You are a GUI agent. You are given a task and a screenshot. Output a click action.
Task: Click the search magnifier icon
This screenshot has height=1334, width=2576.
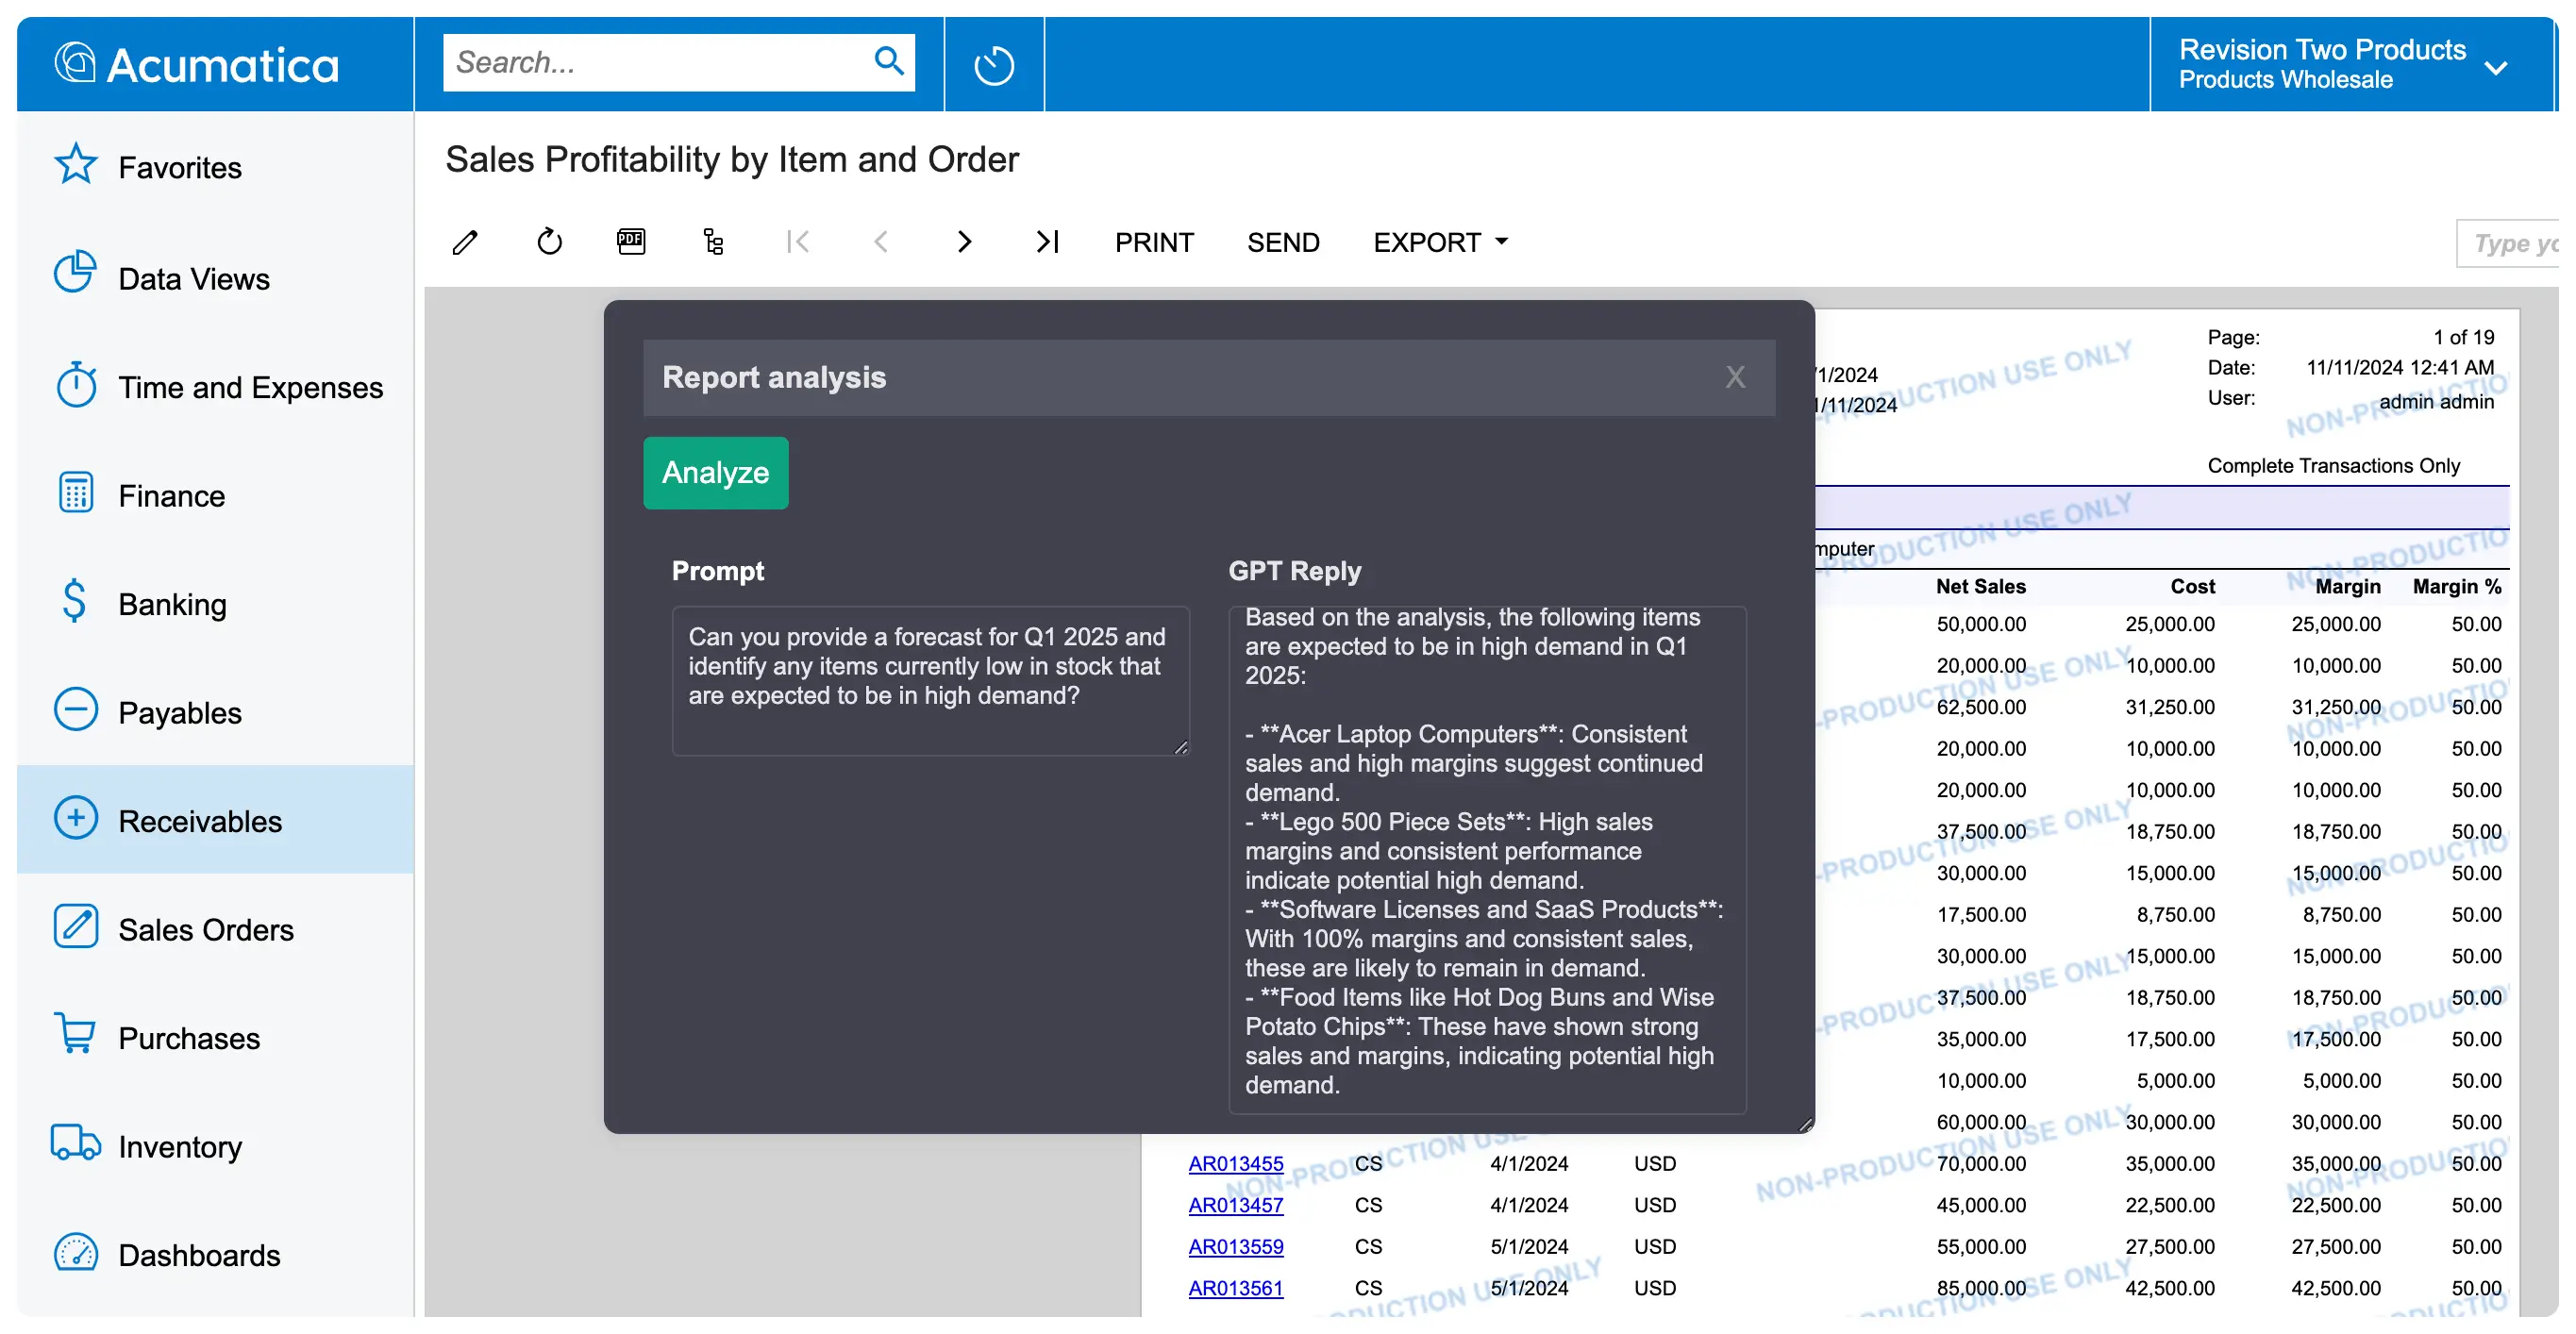tap(889, 62)
